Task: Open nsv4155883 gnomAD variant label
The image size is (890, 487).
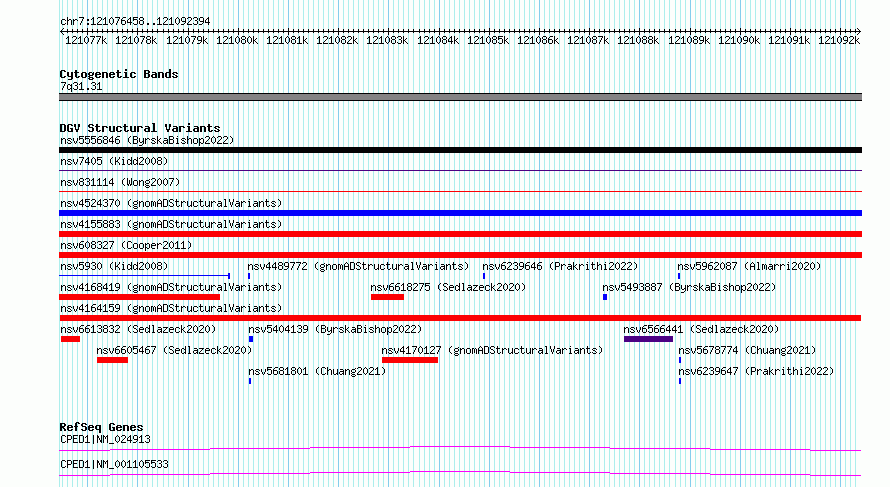Action: [171, 224]
